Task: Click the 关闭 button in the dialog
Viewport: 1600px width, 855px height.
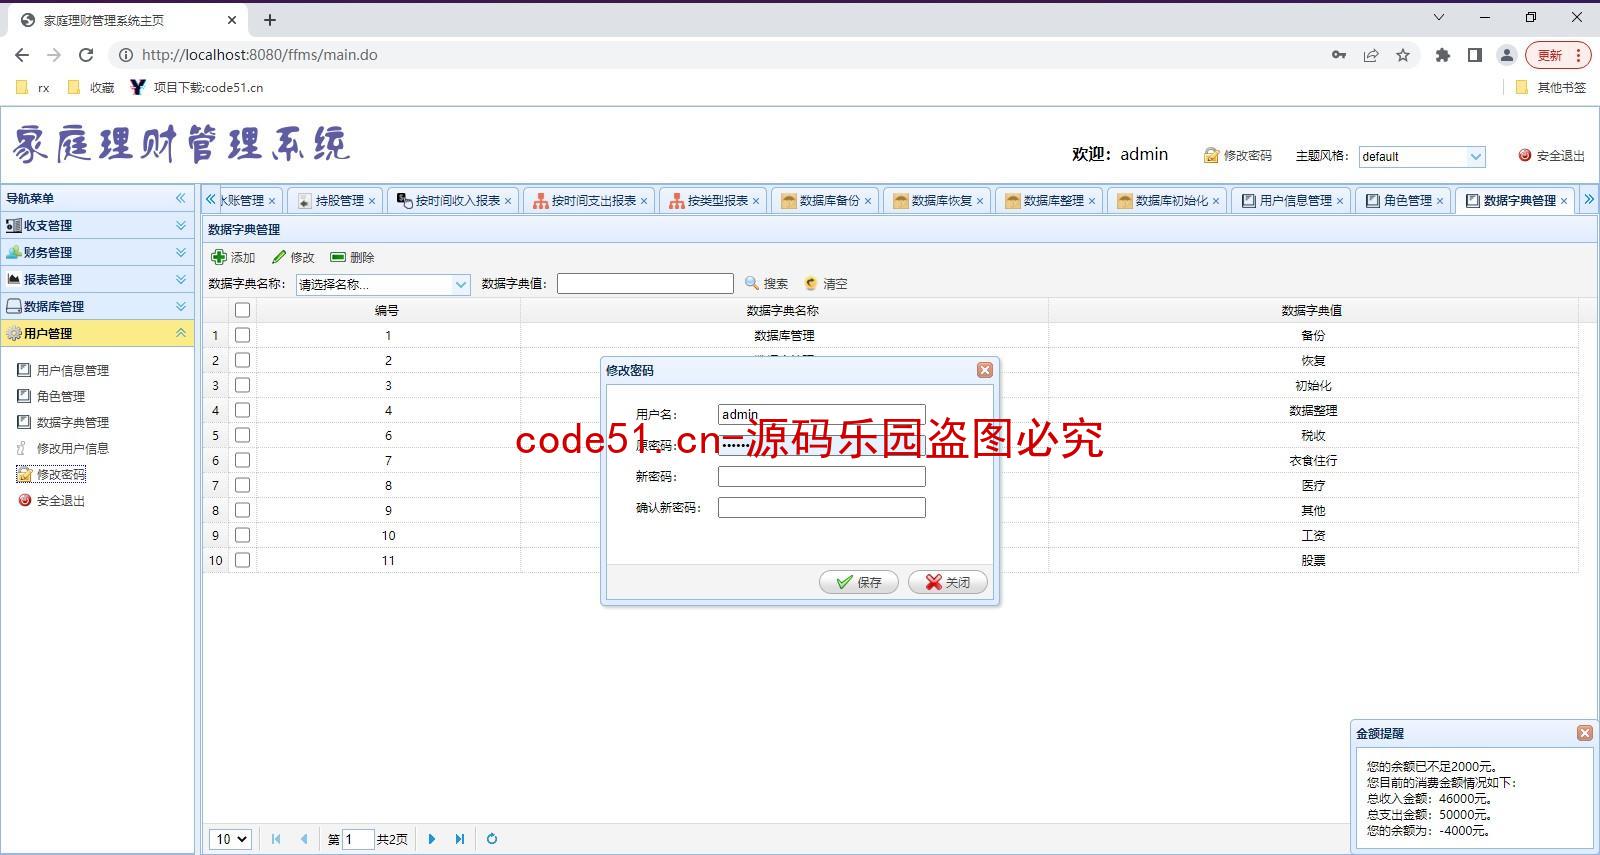Action: point(947,582)
